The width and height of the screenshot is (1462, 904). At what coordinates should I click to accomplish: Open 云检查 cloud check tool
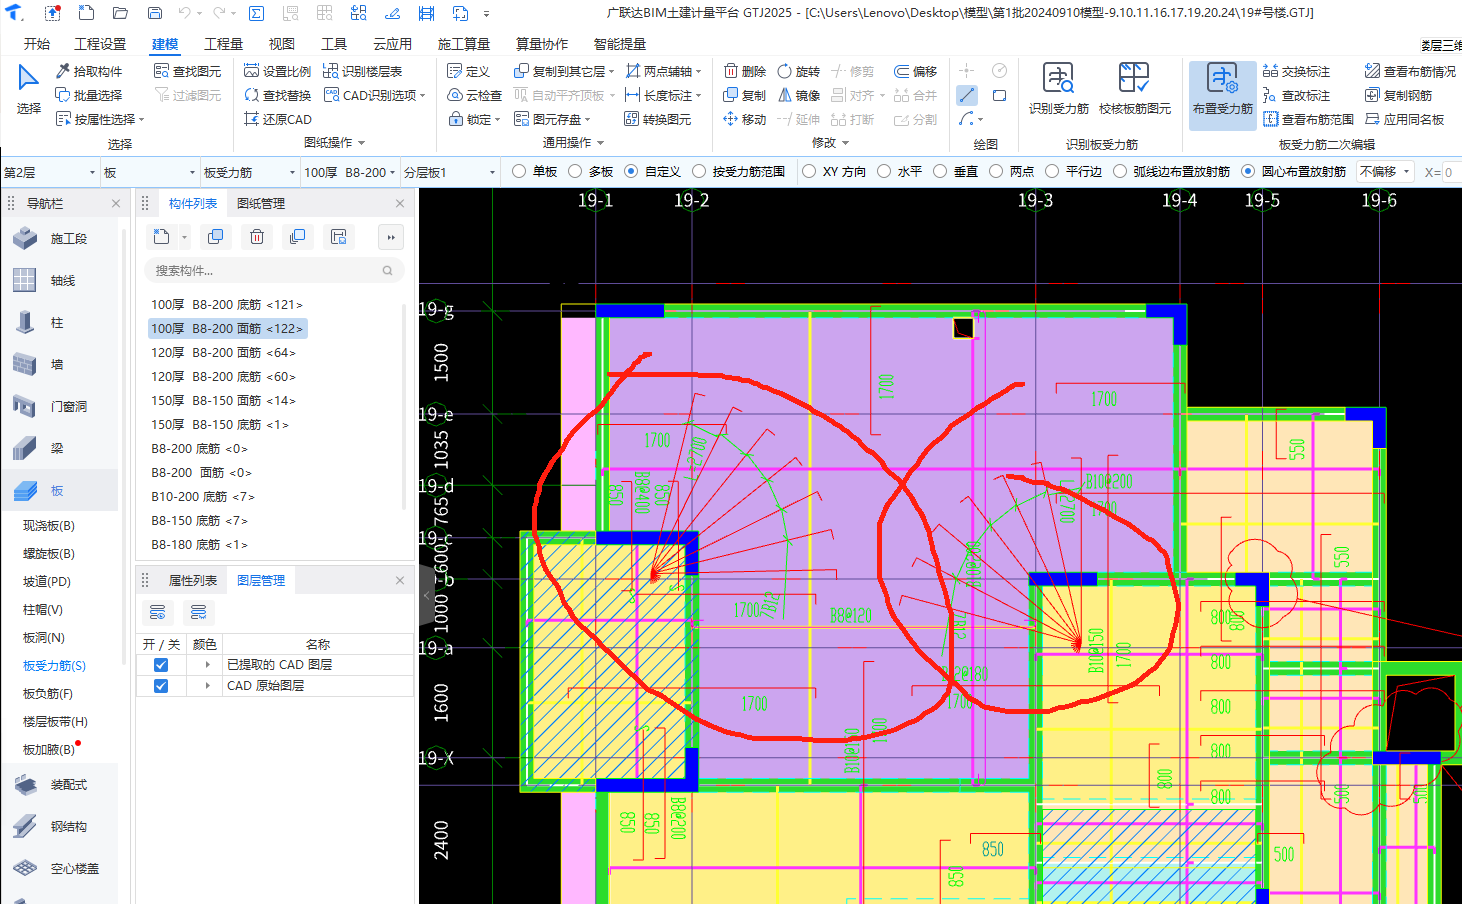click(x=474, y=95)
